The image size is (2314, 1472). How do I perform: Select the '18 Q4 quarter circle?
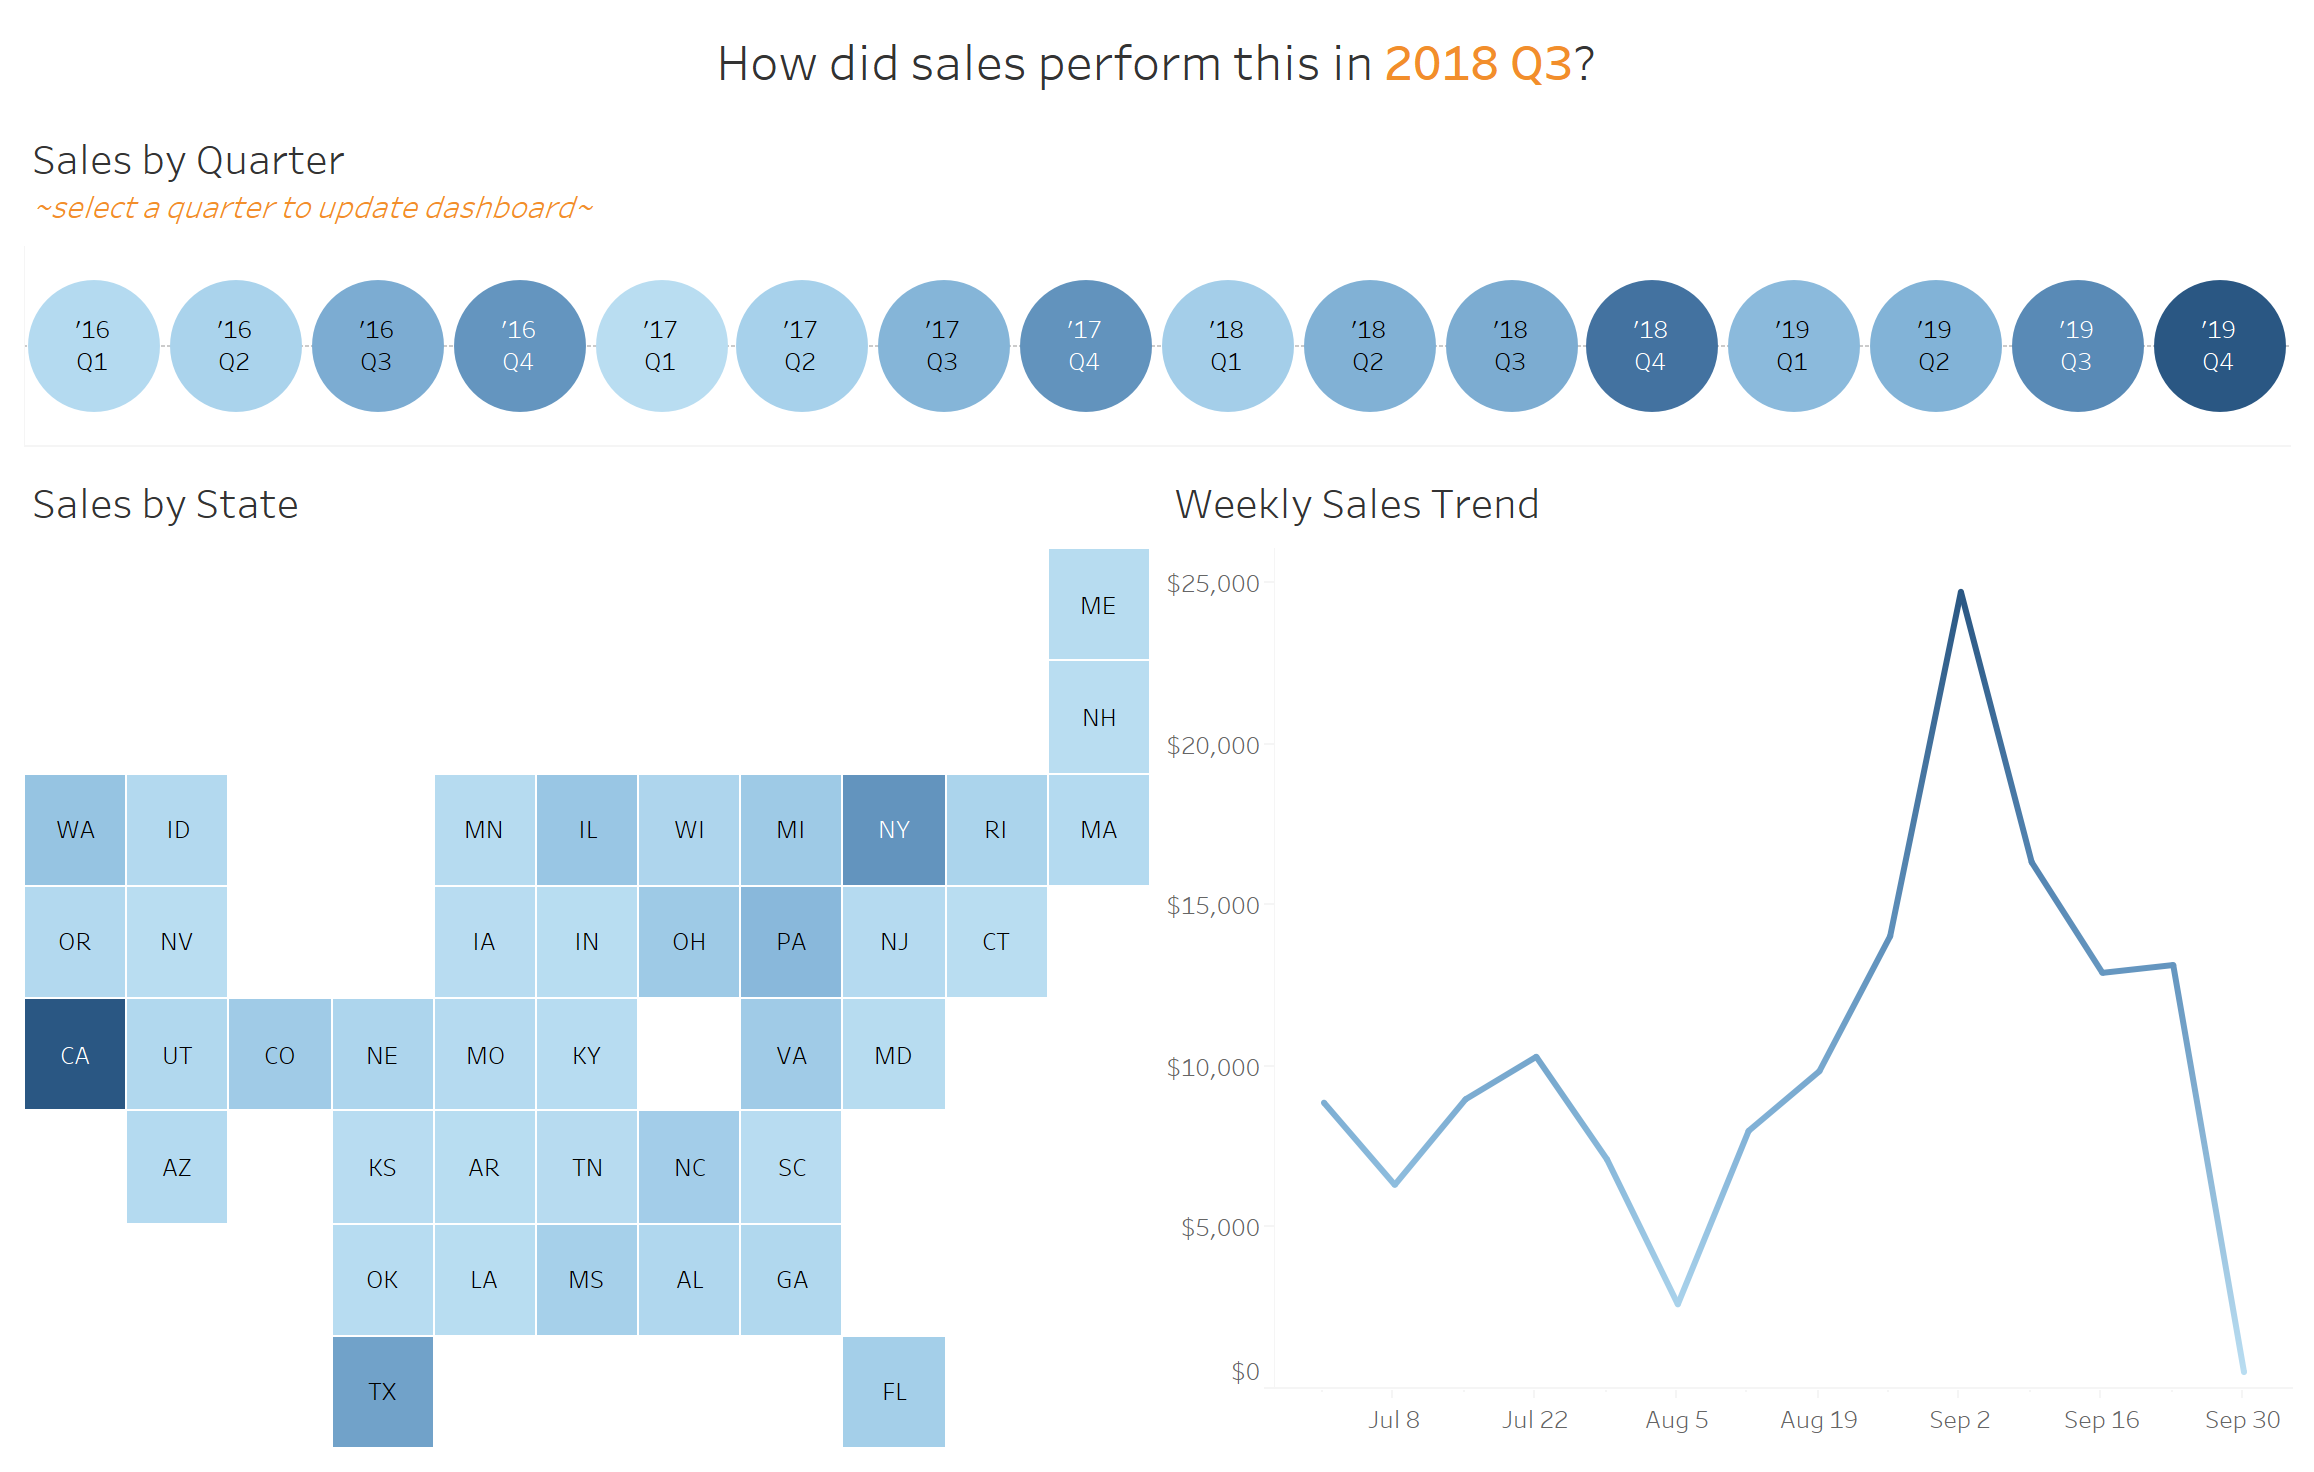click(x=1652, y=346)
